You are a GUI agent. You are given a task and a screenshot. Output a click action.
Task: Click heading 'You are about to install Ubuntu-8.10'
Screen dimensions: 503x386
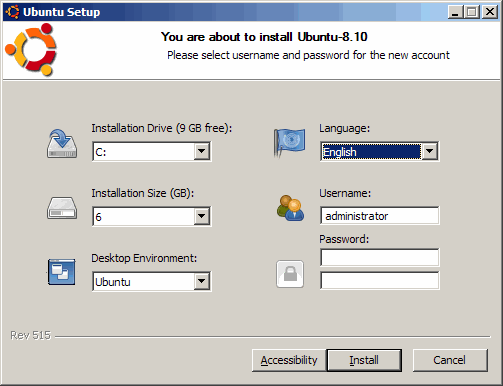(x=264, y=37)
